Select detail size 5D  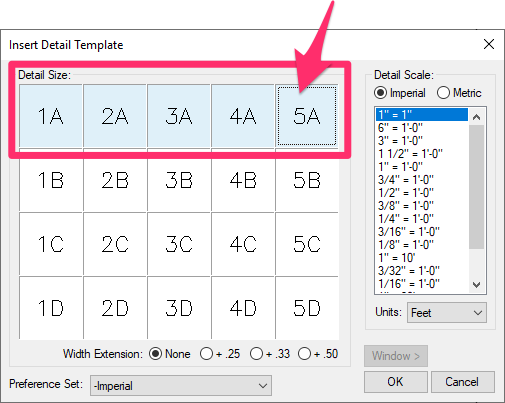click(307, 308)
